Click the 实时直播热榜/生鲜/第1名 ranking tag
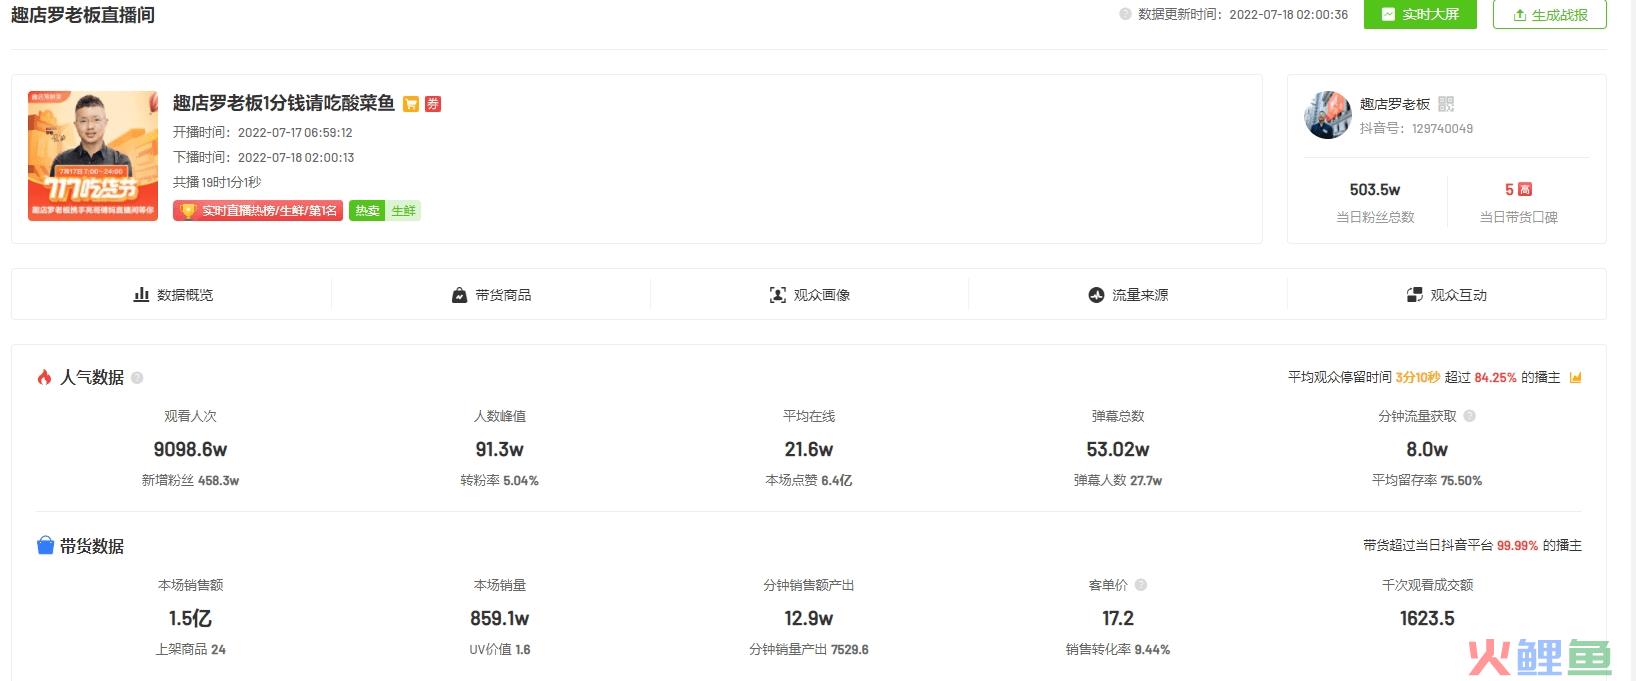Screen dimensions: 1636x681 point(258,211)
